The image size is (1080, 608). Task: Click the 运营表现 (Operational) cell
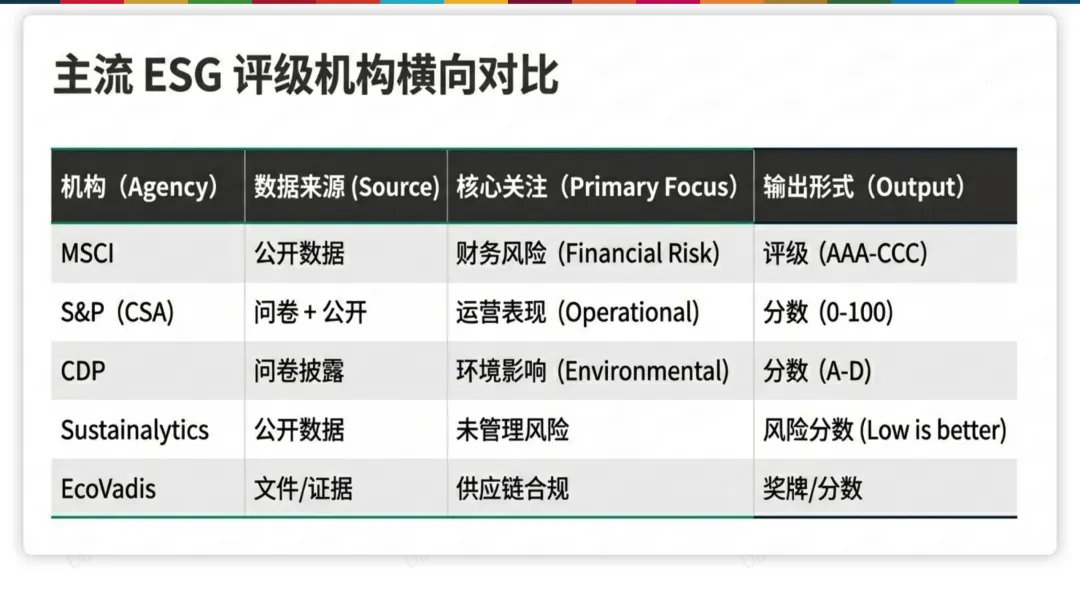pyautogui.click(x=601, y=312)
